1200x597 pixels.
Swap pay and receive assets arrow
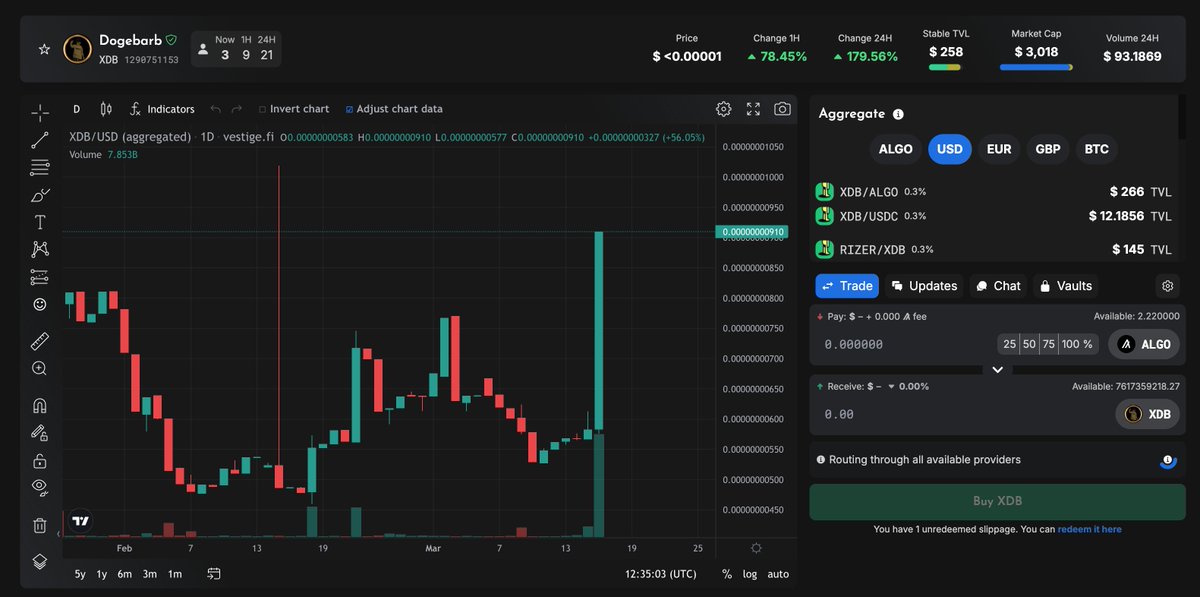[x=997, y=369]
